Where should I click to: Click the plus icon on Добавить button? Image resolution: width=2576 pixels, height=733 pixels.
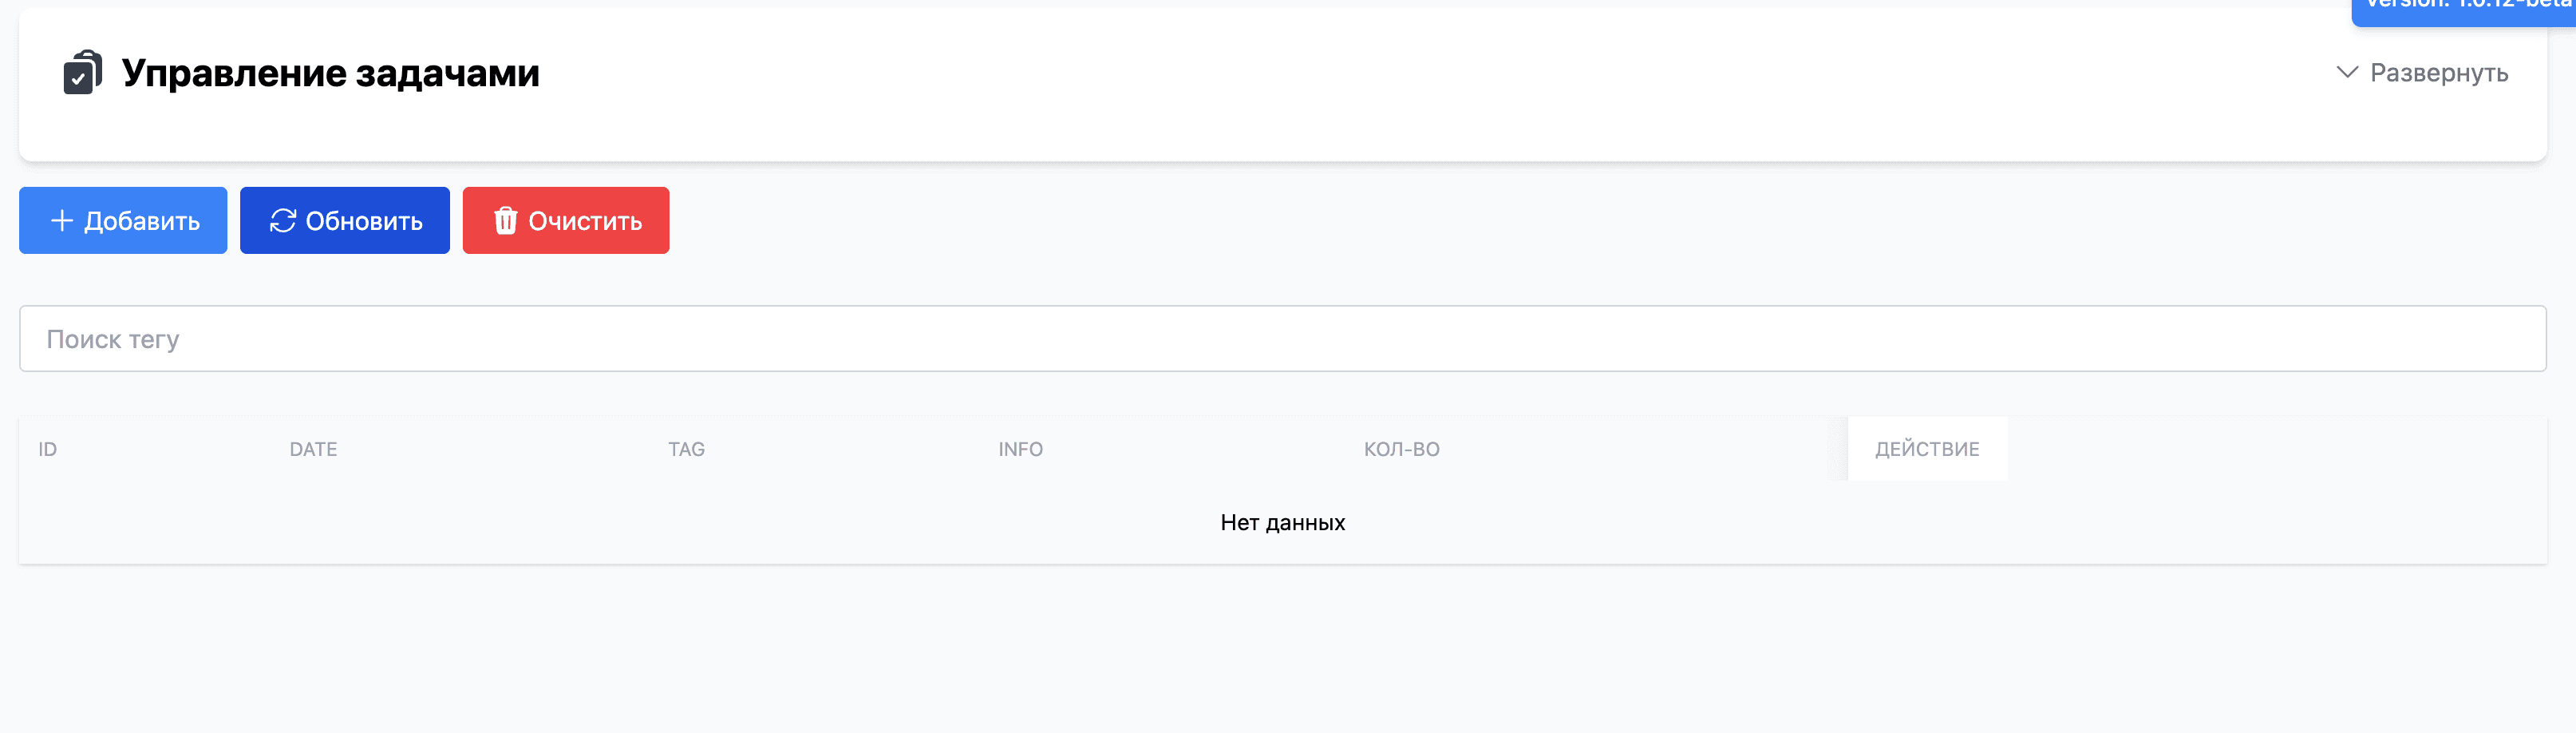[x=62, y=221]
